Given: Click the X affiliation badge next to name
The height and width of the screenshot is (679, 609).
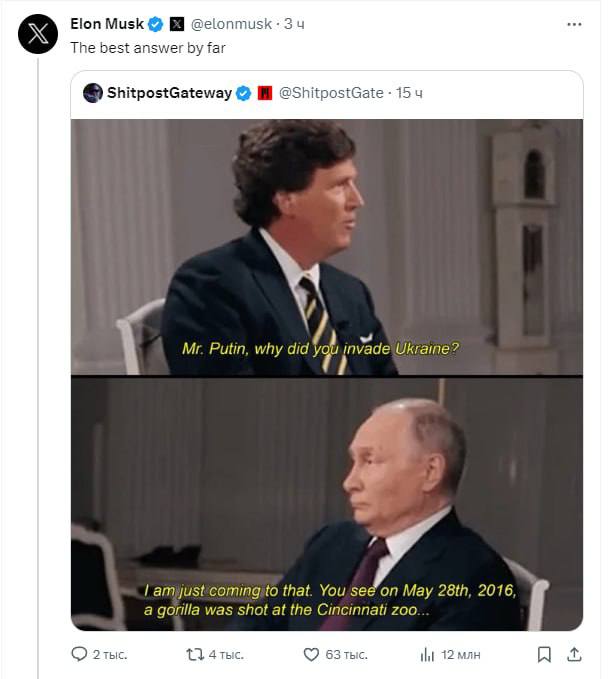Looking at the screenshot, I should coord(176,24).
